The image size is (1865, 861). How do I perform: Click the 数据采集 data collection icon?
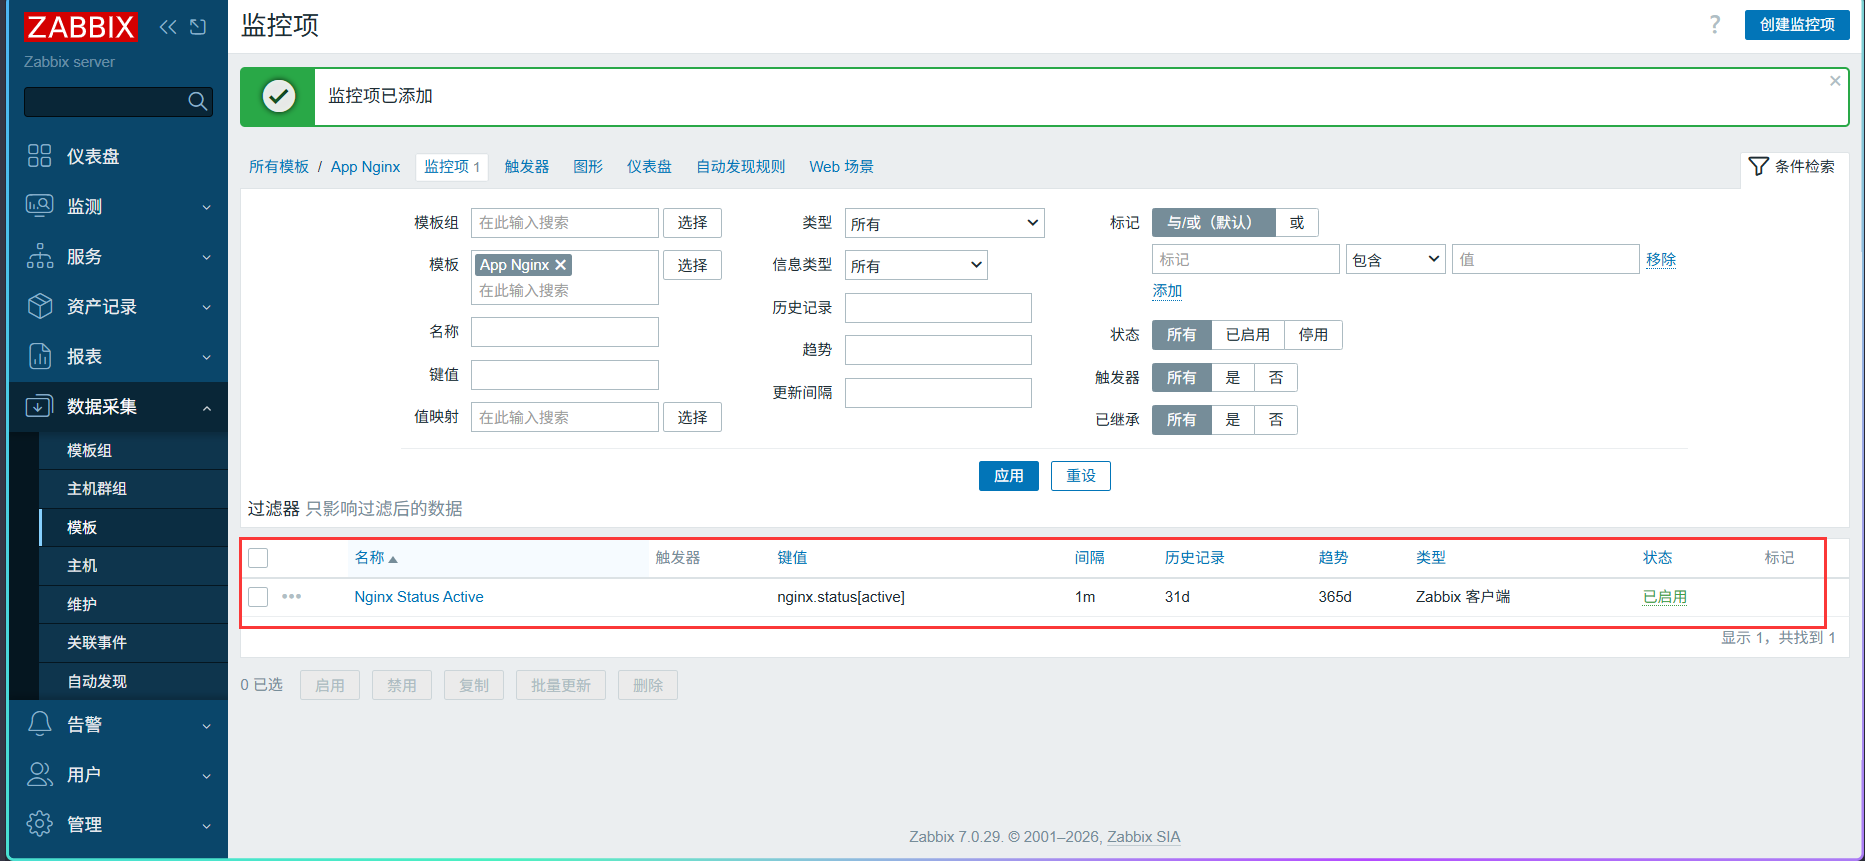point(39,406)
